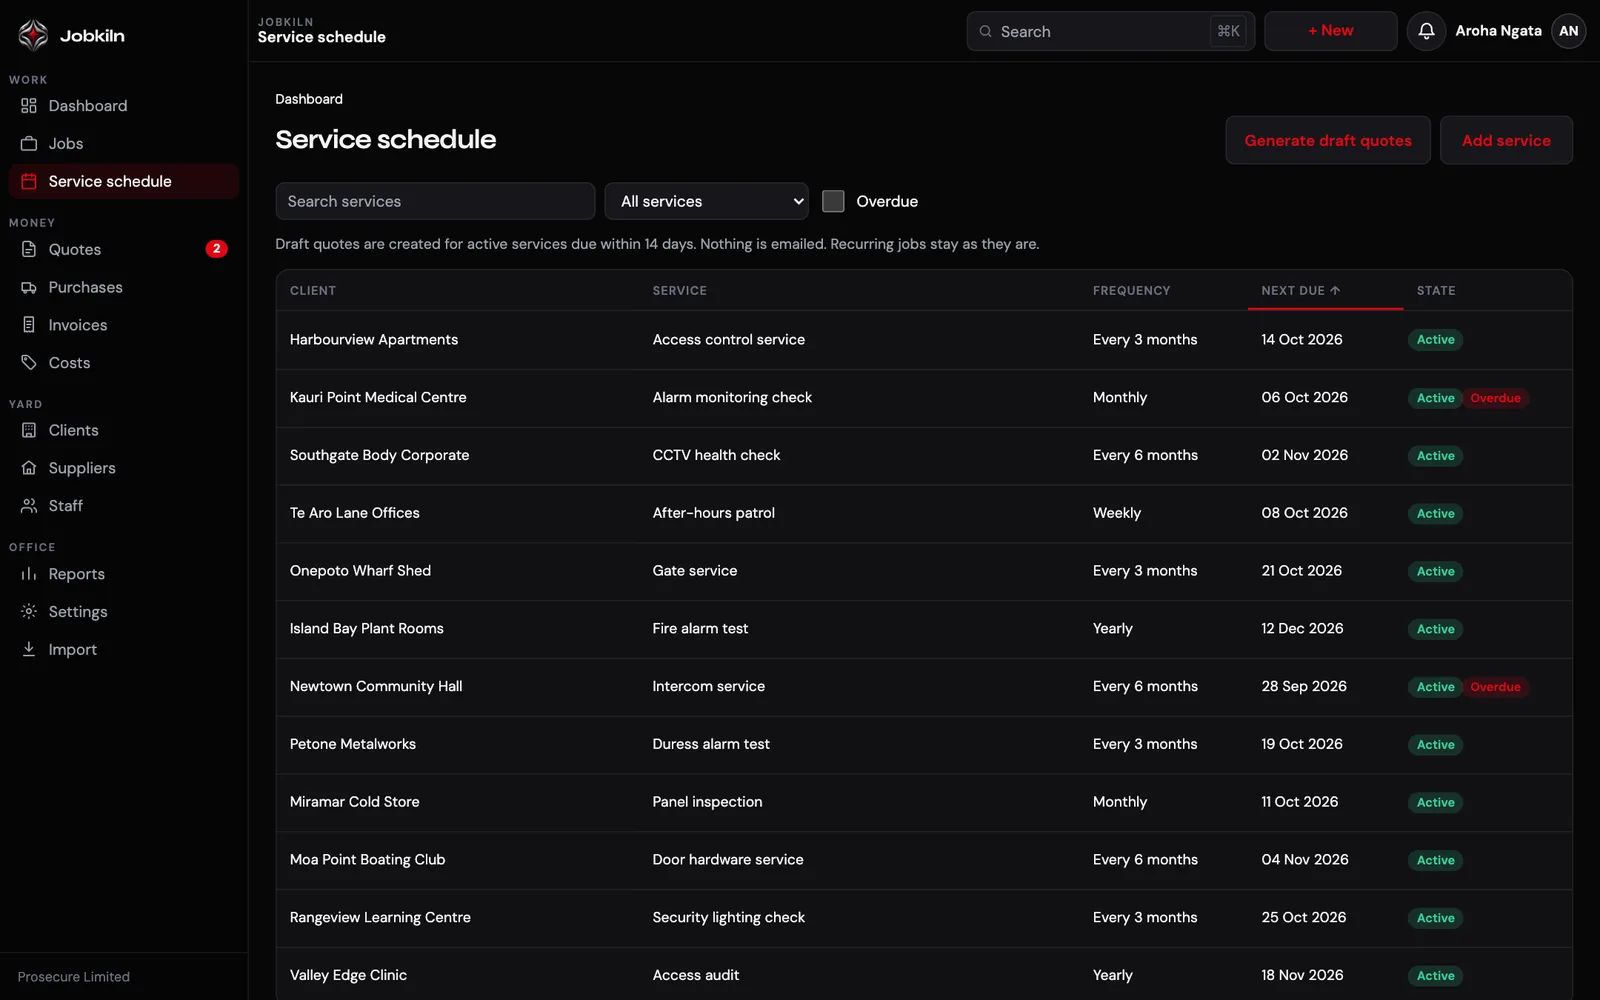Click the Dashboard breadcrumb link
Image resolution: width=1600 pixels, height=1000 pixels.
pyautogui.click(x=309, y=99)
